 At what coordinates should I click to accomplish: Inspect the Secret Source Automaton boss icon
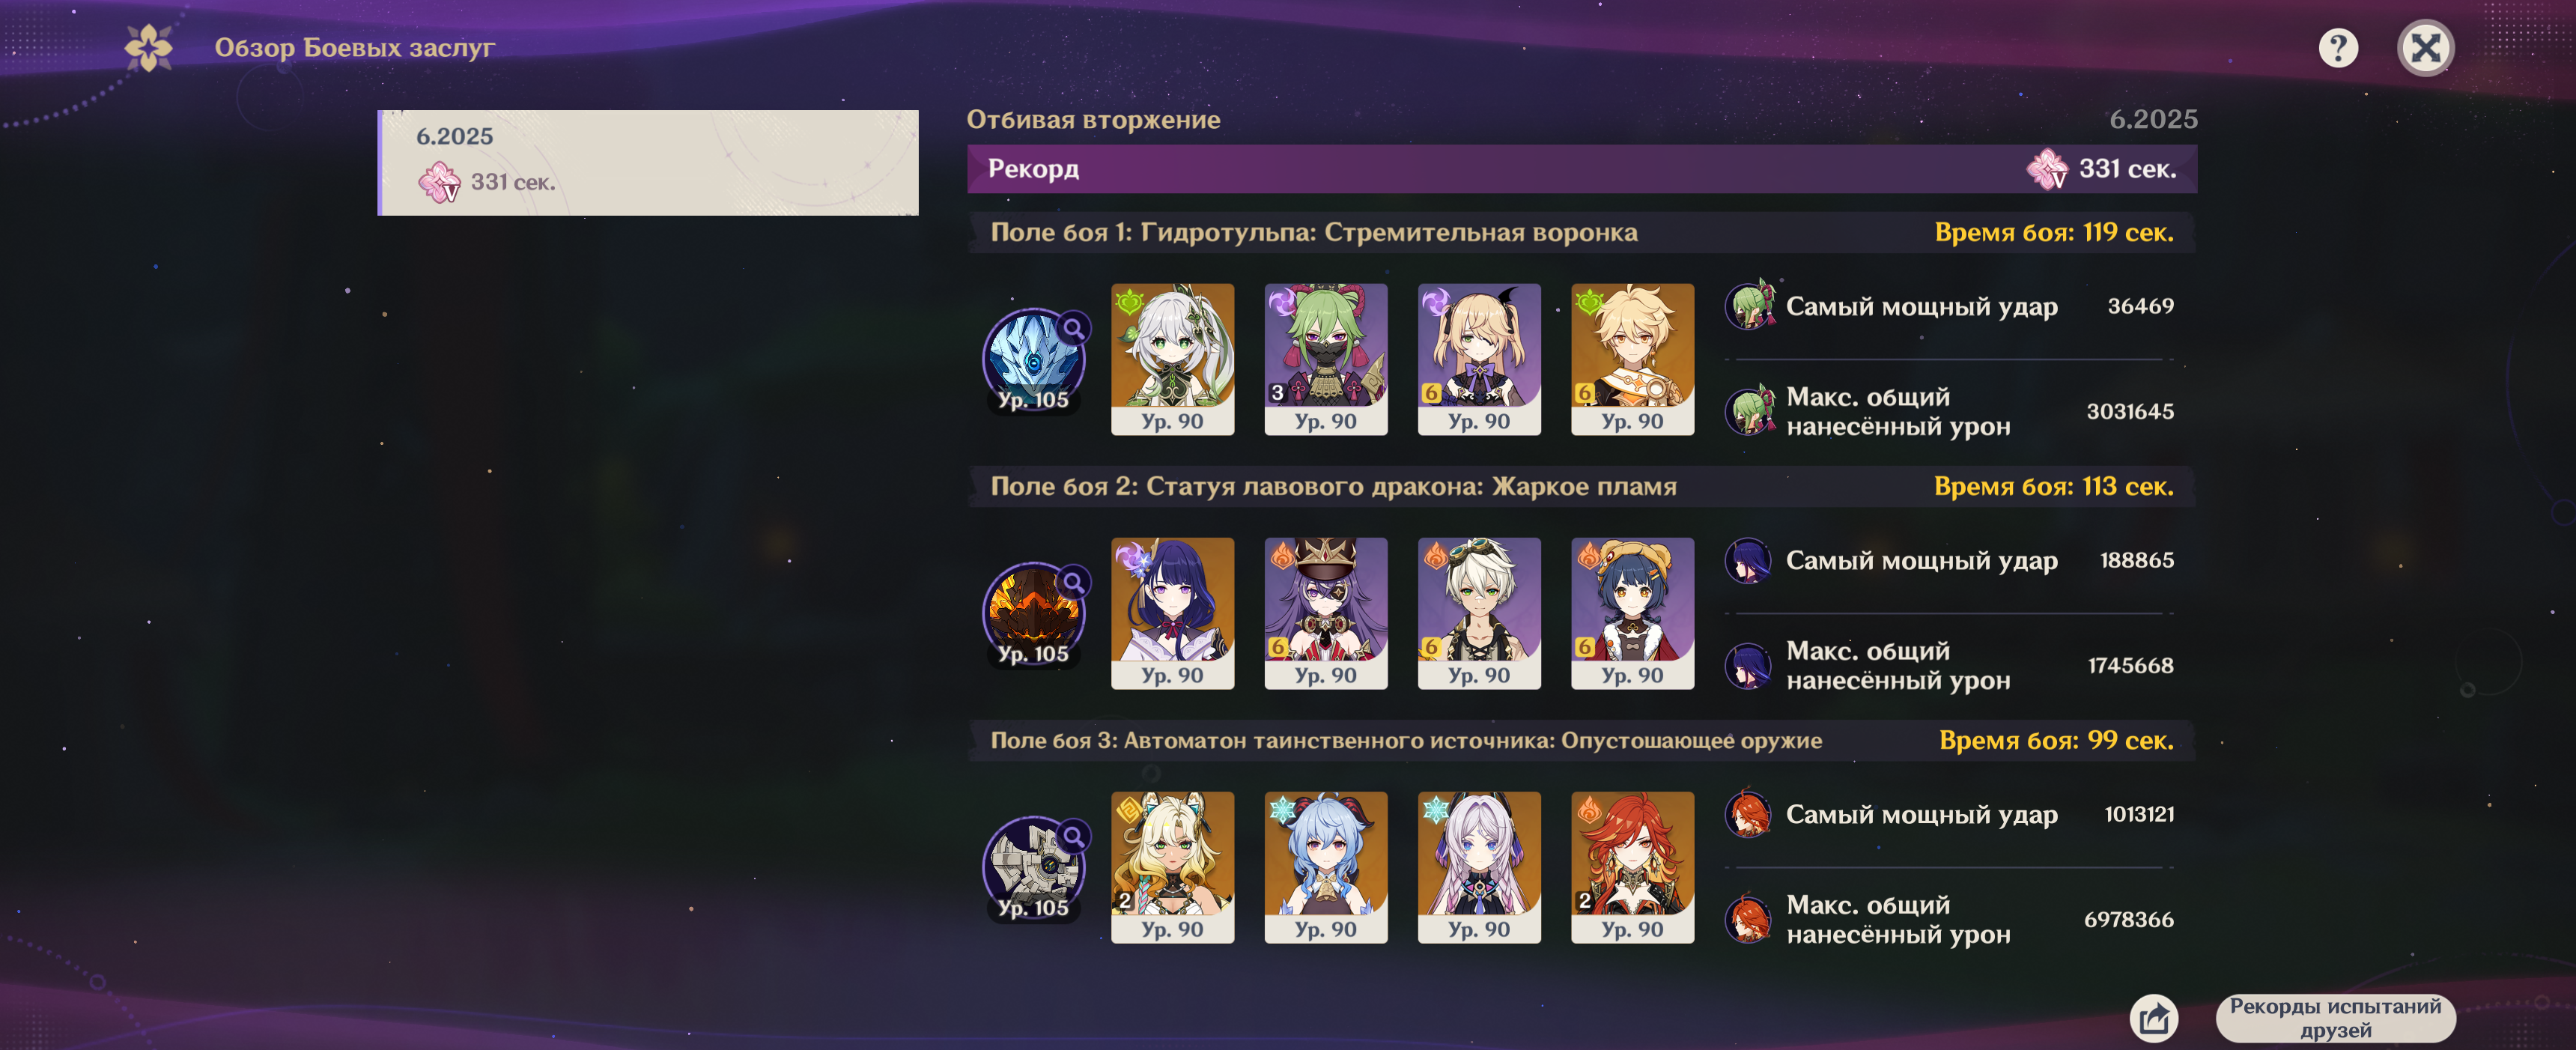tap(1033, 867)
